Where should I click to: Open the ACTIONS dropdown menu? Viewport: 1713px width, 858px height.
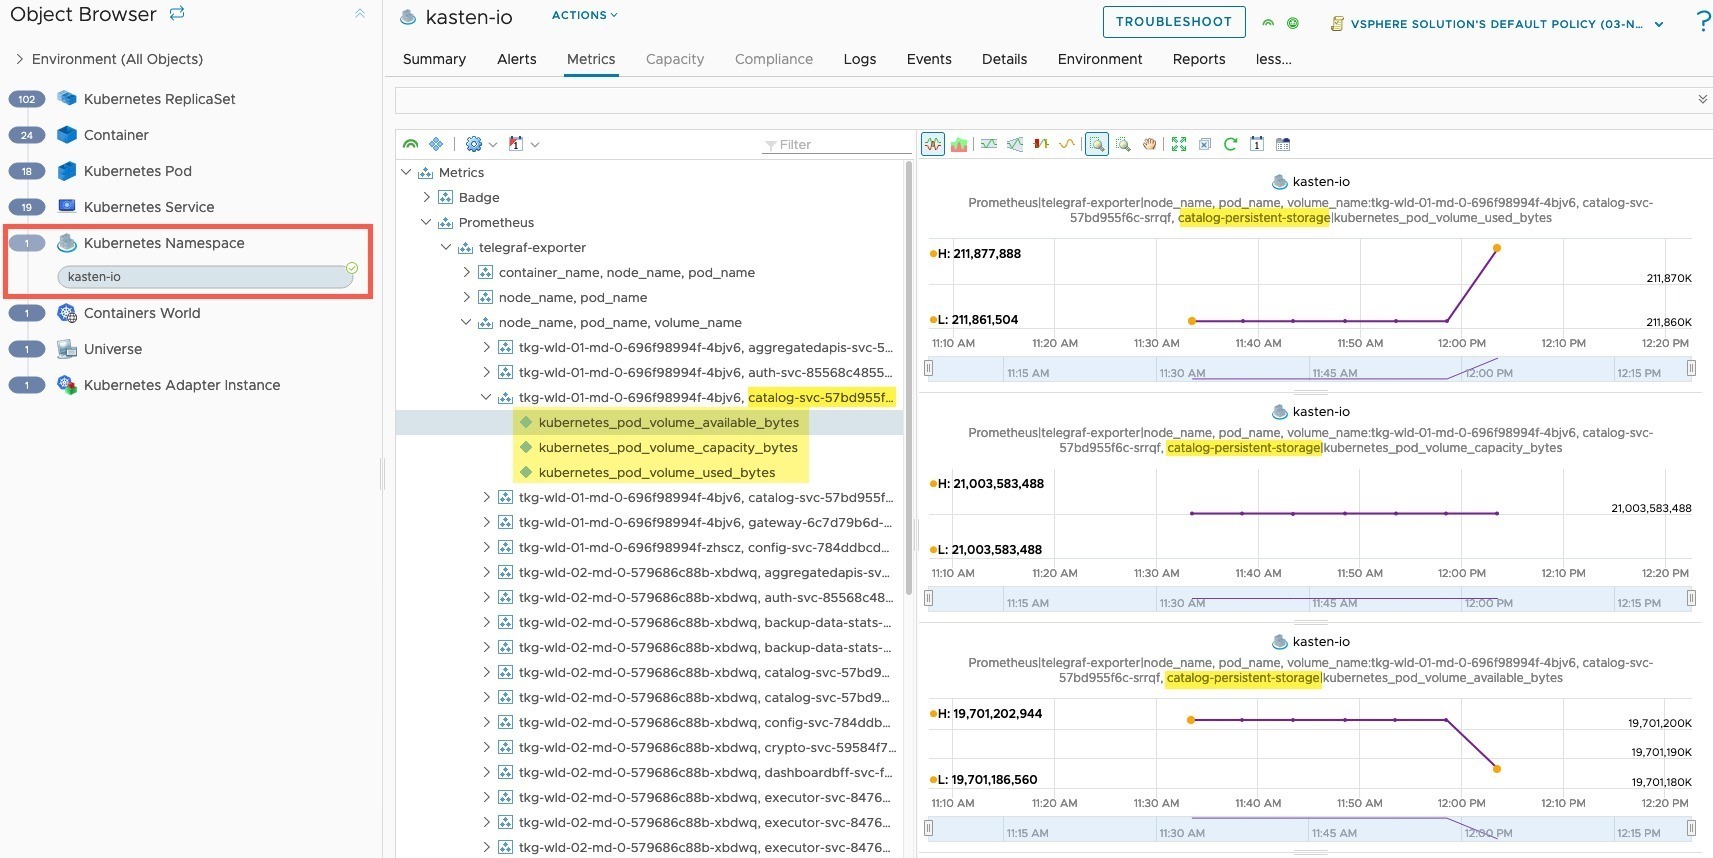coord(585,15)
